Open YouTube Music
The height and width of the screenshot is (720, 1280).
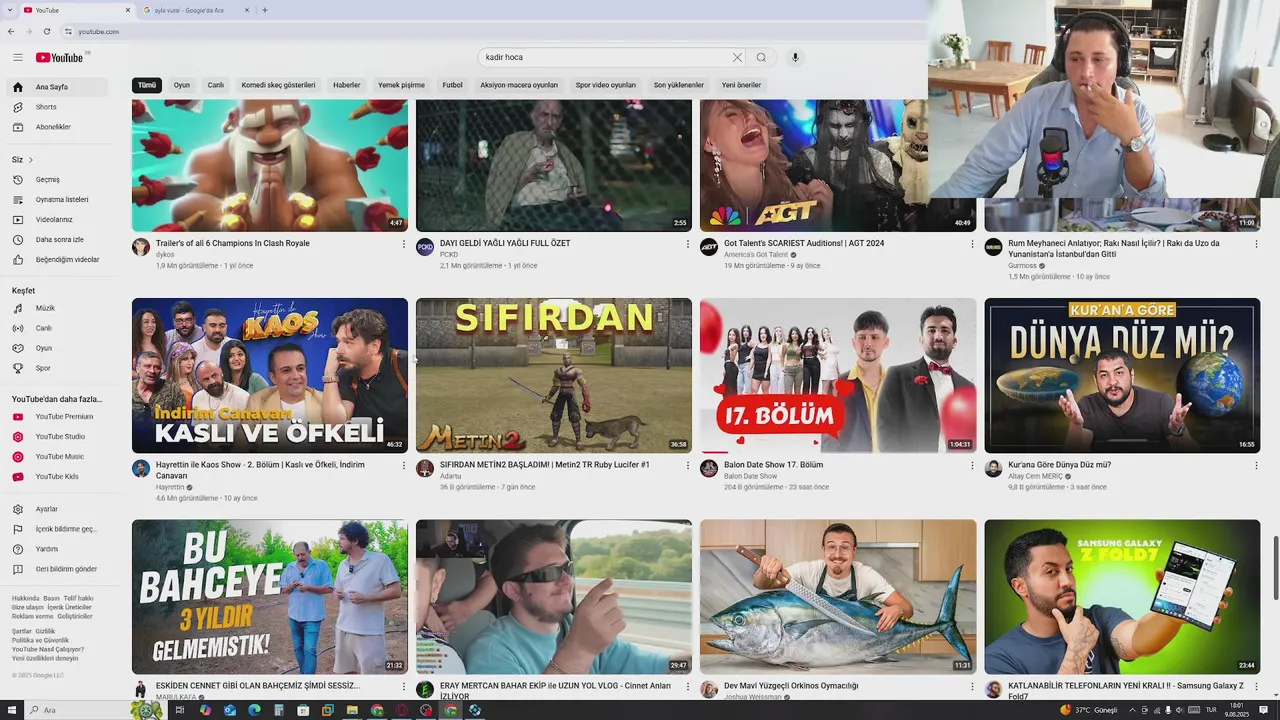(x=57, y=456)
